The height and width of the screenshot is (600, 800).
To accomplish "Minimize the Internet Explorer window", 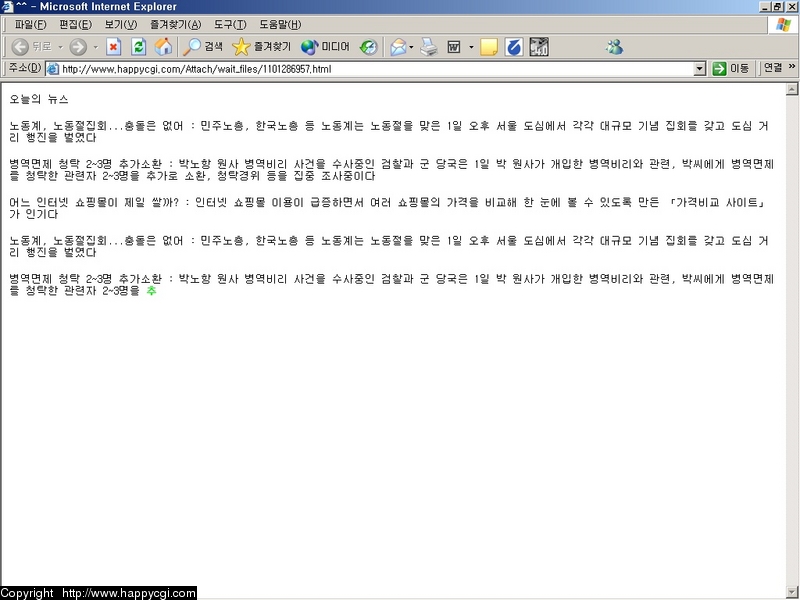I will coord(765,7).
